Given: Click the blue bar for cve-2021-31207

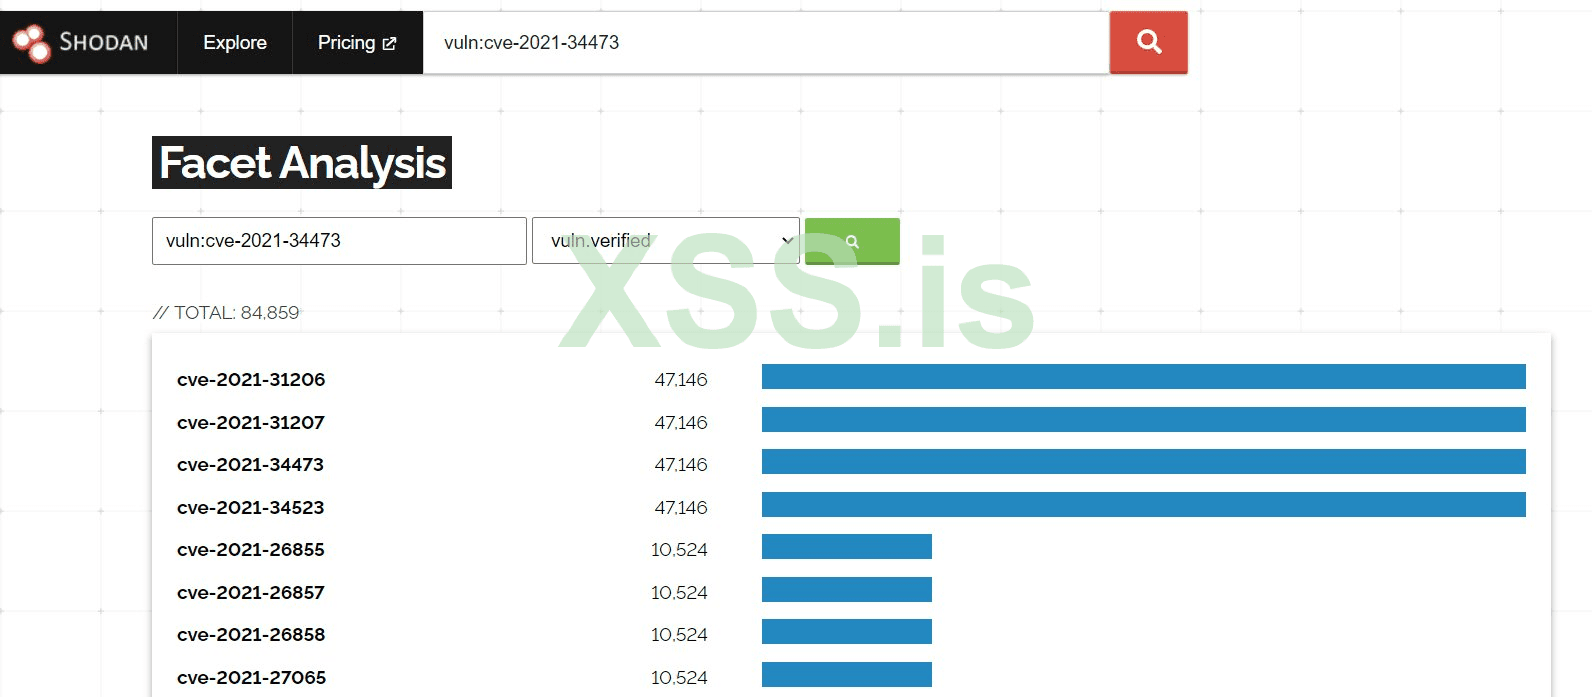Looking at the screenshot, I should pos(1144,419).
